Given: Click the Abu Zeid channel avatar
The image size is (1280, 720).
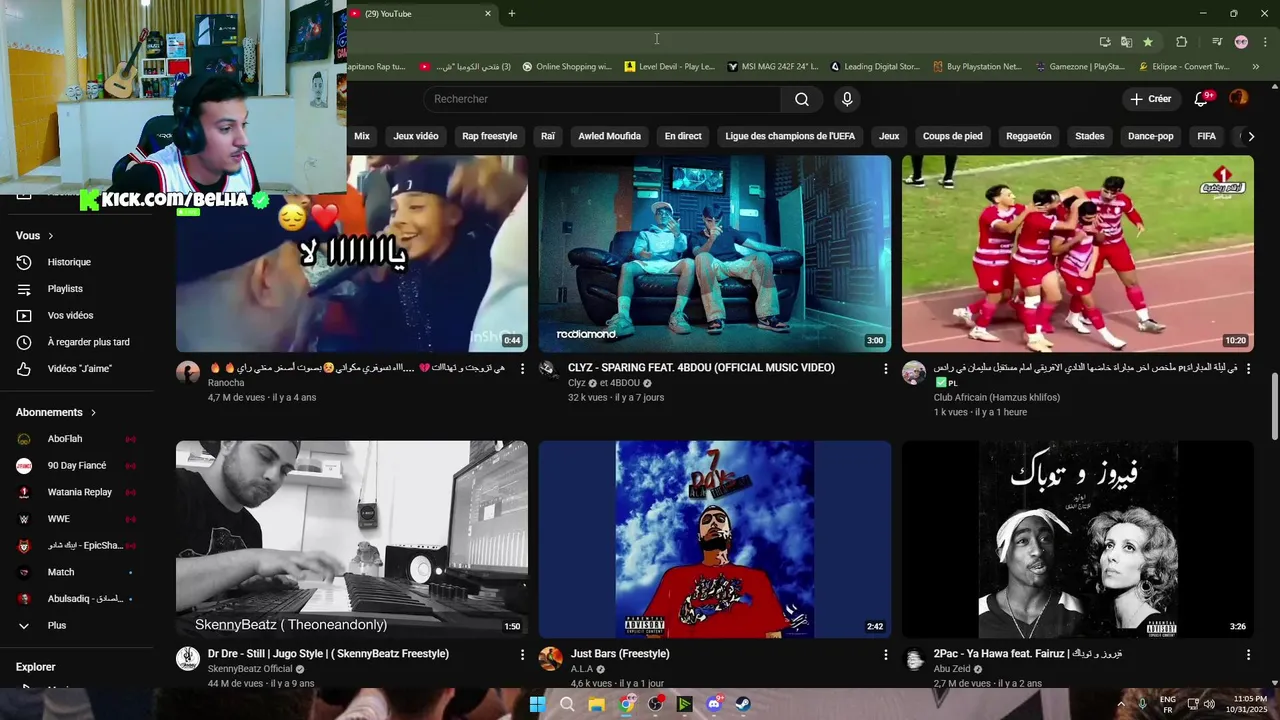Looking at the screenshot, I should pos(914,658).
